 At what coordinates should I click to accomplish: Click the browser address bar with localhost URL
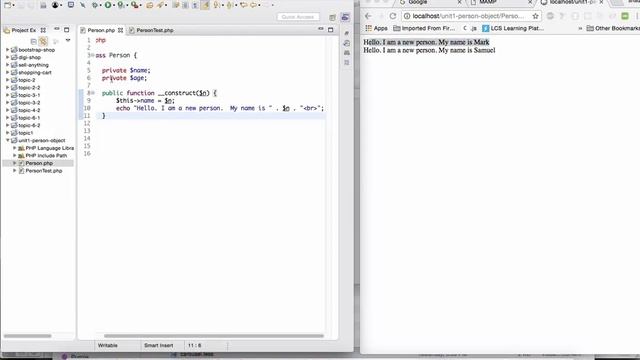point(467,16)
